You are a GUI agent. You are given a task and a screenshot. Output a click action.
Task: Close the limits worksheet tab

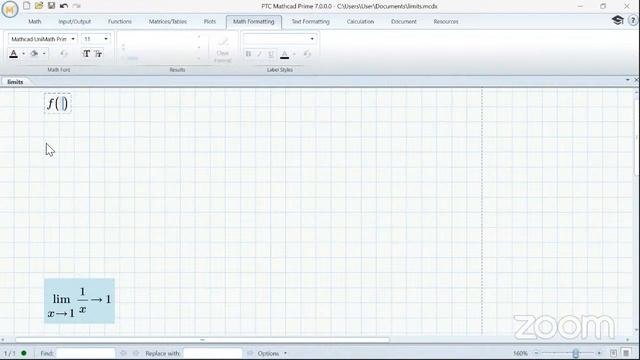pyautogui.click(x=636, y=80)
